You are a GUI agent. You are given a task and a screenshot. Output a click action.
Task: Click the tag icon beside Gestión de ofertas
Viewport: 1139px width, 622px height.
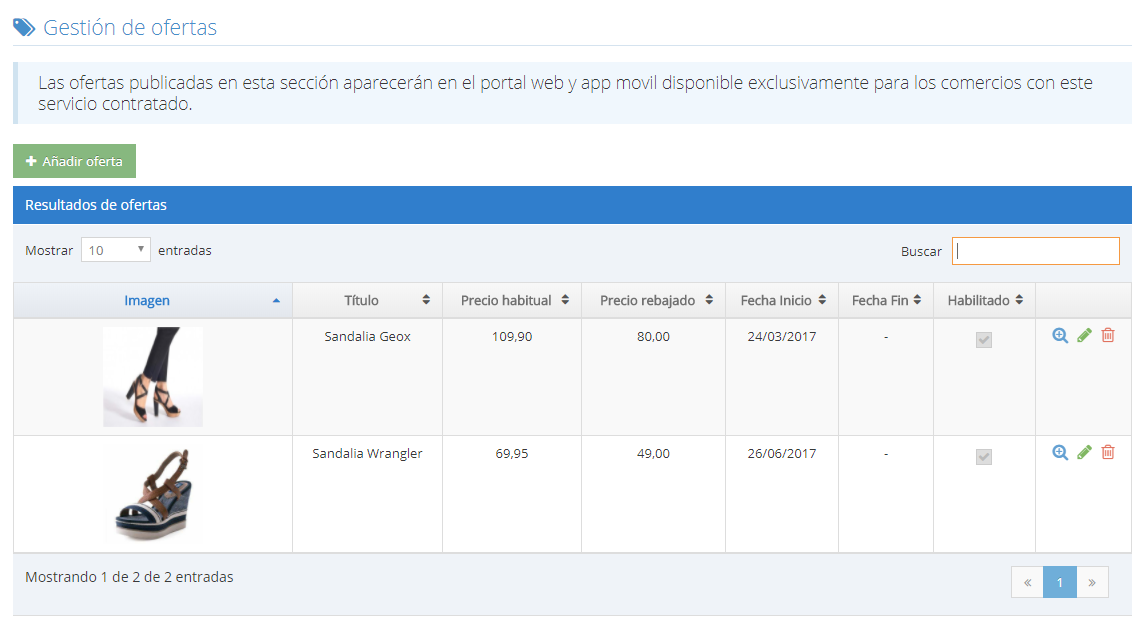click(23, 27)
